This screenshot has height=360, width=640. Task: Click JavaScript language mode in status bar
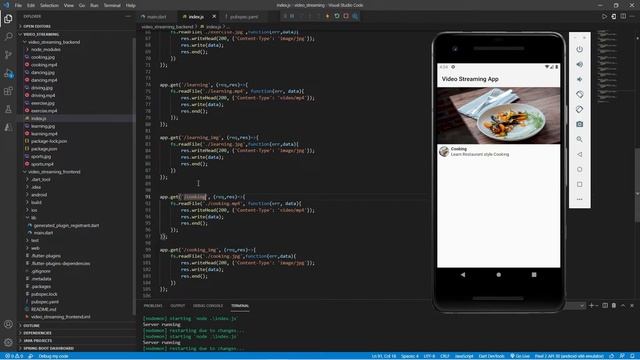click(x=464, y=356)
